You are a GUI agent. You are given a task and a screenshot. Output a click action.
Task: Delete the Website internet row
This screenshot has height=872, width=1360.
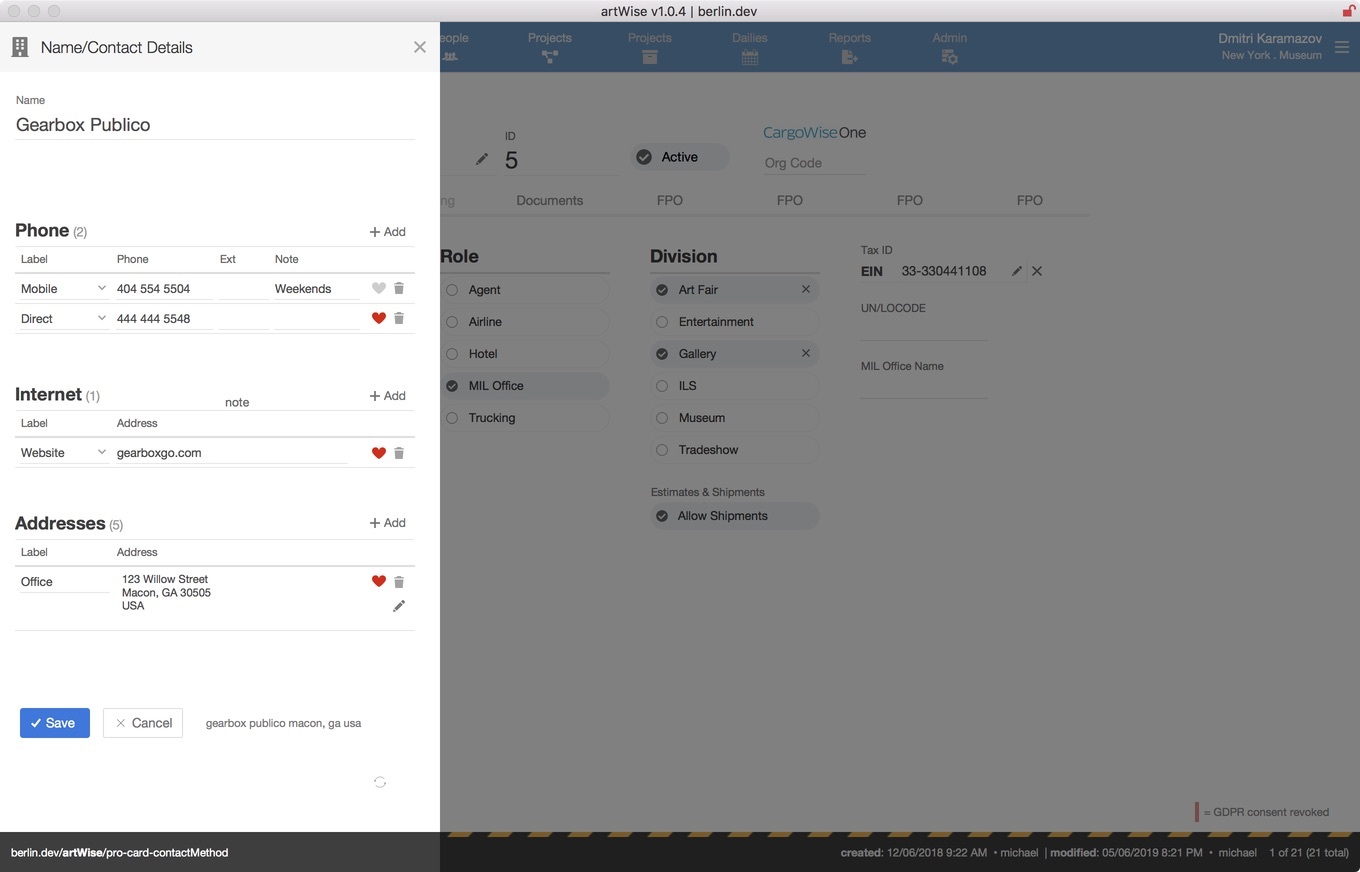[x=399, y=452]
